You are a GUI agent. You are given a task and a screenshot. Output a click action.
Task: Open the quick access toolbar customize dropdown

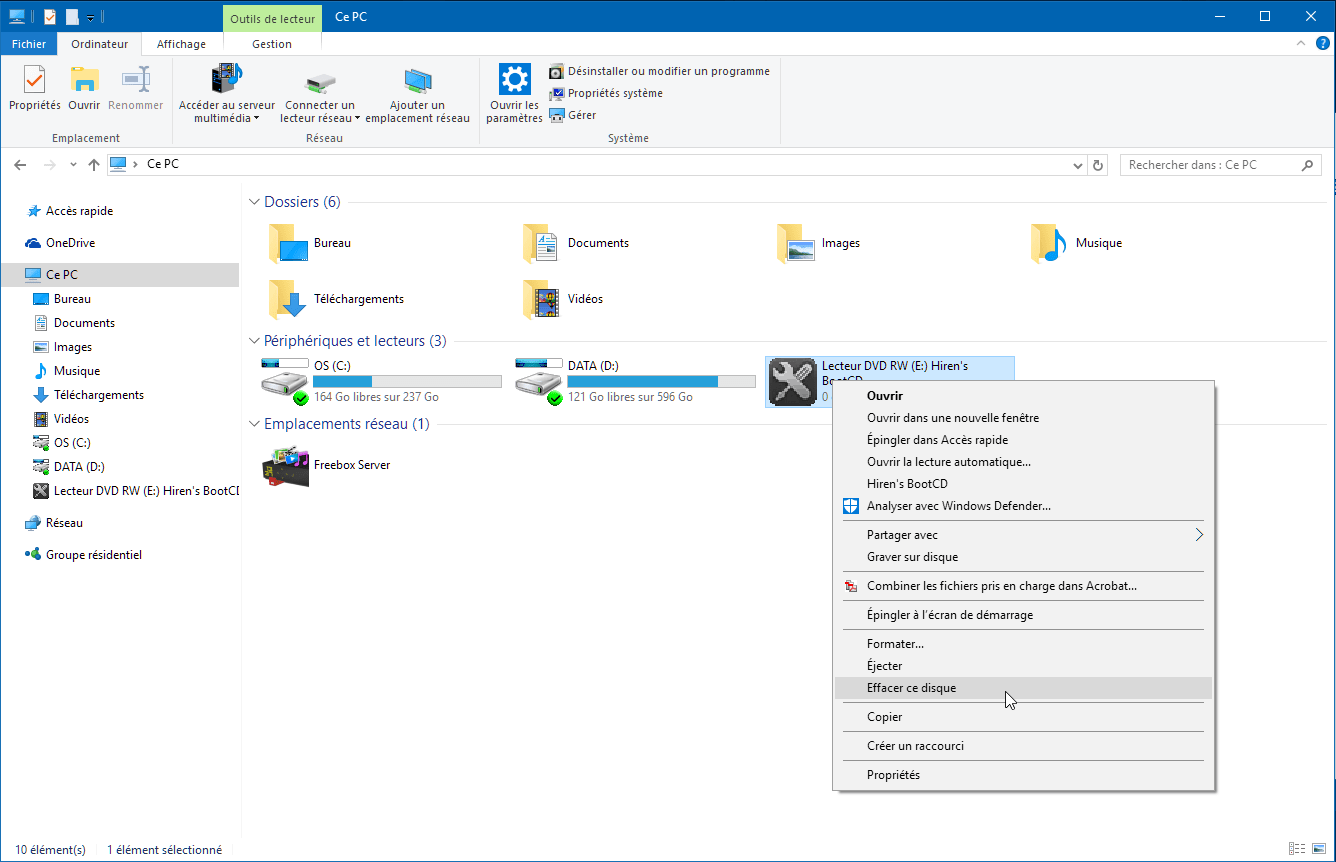[x=90, y=17]
